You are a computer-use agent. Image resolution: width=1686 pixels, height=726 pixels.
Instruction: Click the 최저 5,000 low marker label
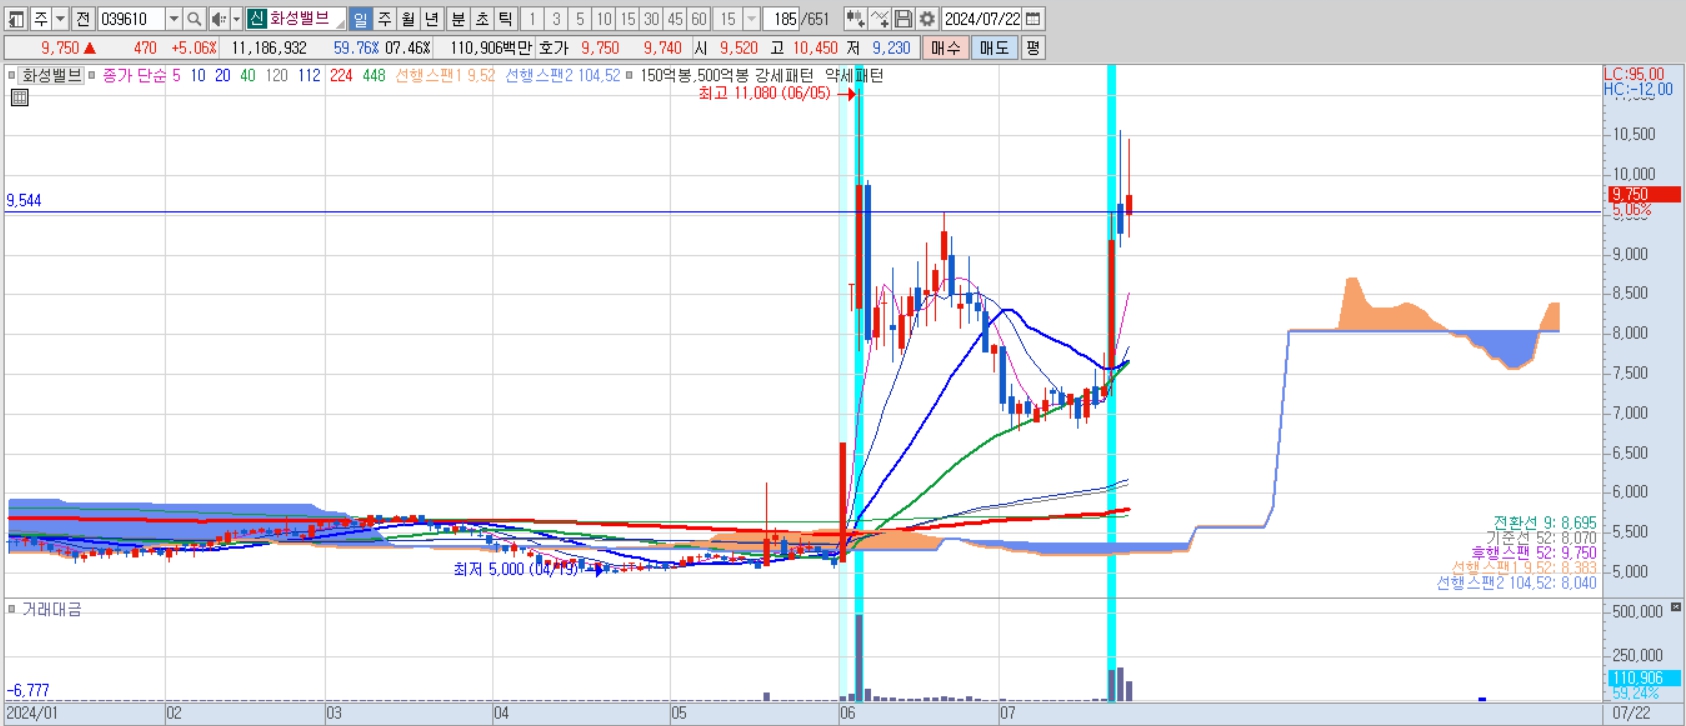(x=516, y=569)
